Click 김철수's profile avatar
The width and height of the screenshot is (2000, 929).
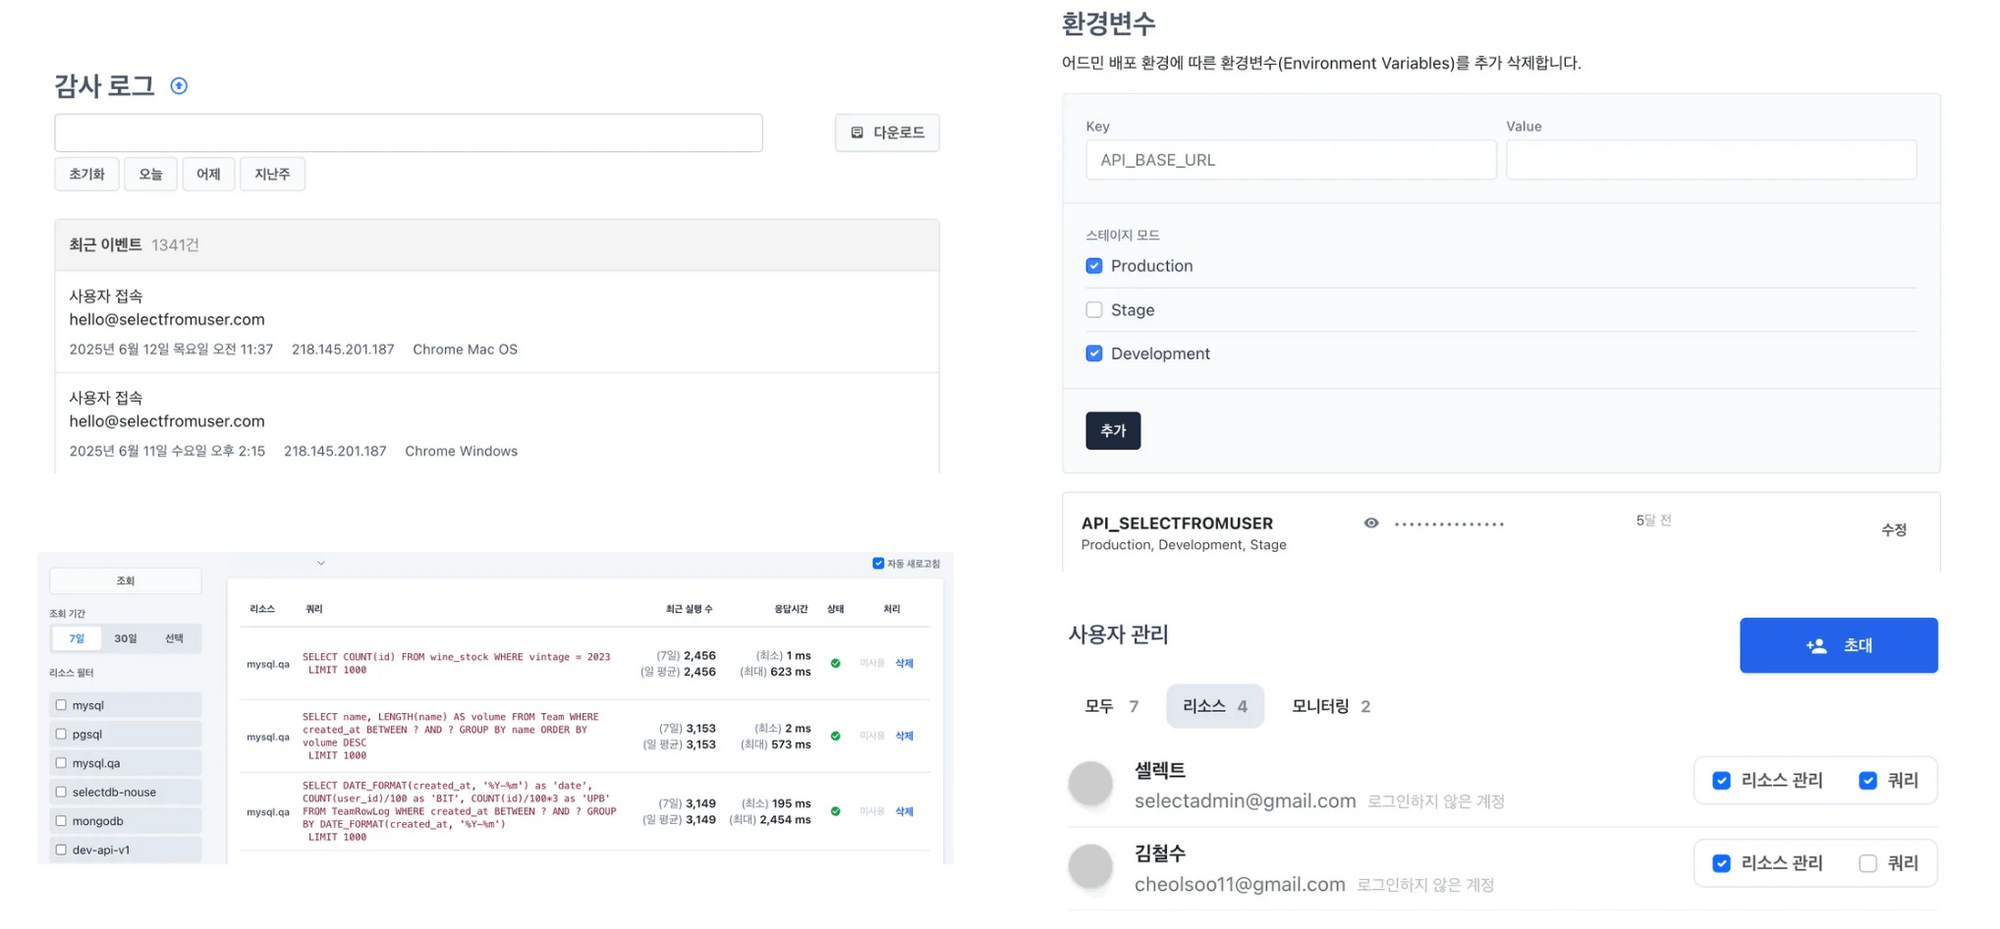tap(1090, 867)
